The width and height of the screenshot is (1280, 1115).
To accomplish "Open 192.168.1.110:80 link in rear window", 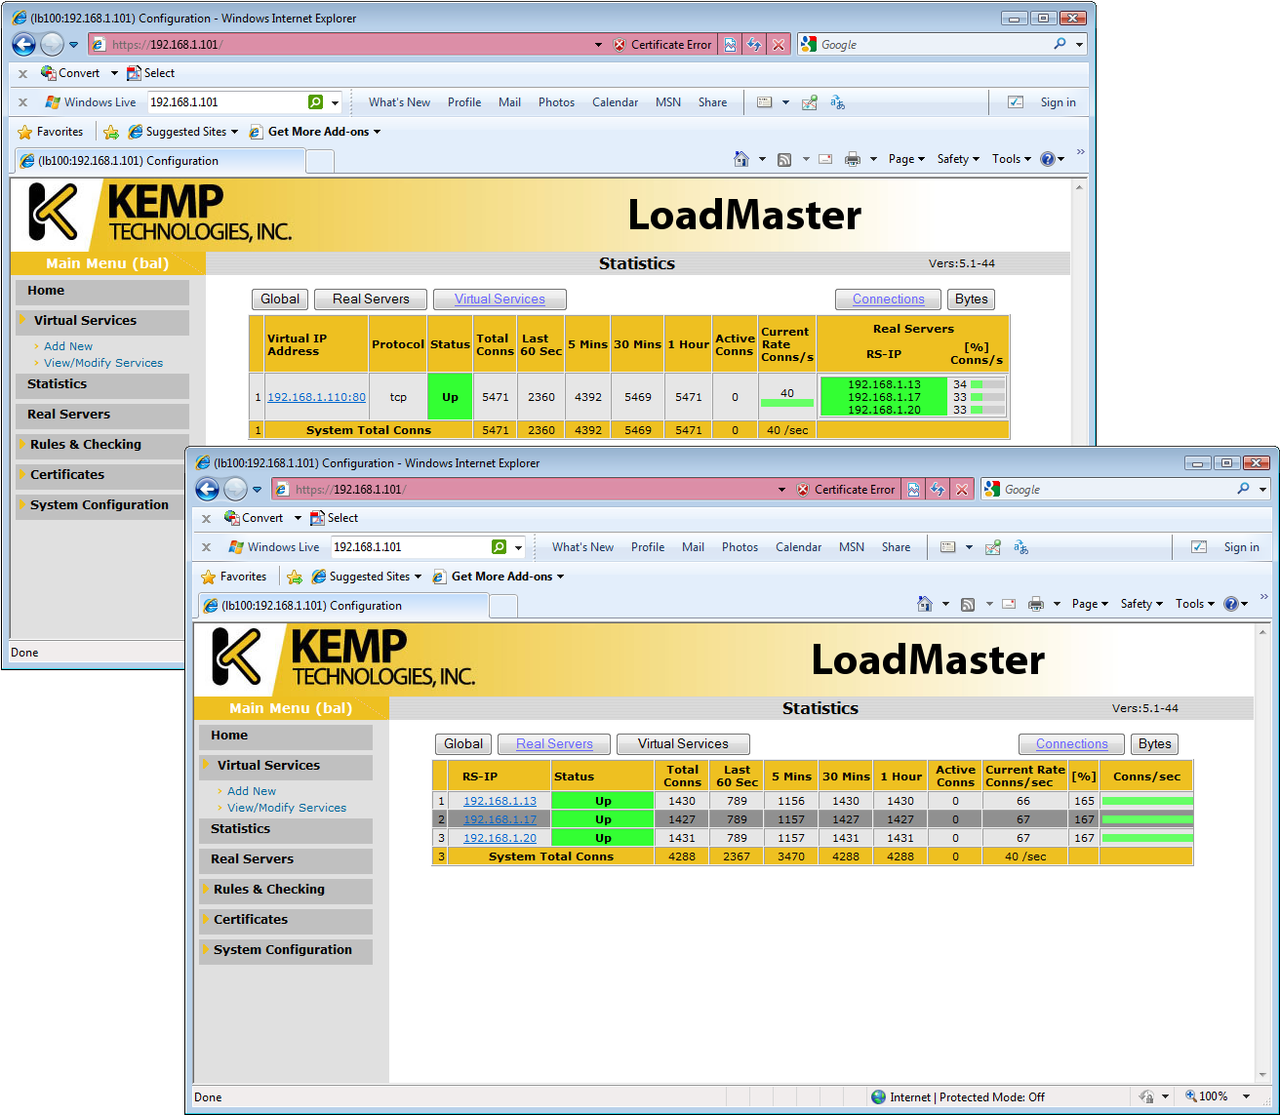I will [x=316, y=397].
